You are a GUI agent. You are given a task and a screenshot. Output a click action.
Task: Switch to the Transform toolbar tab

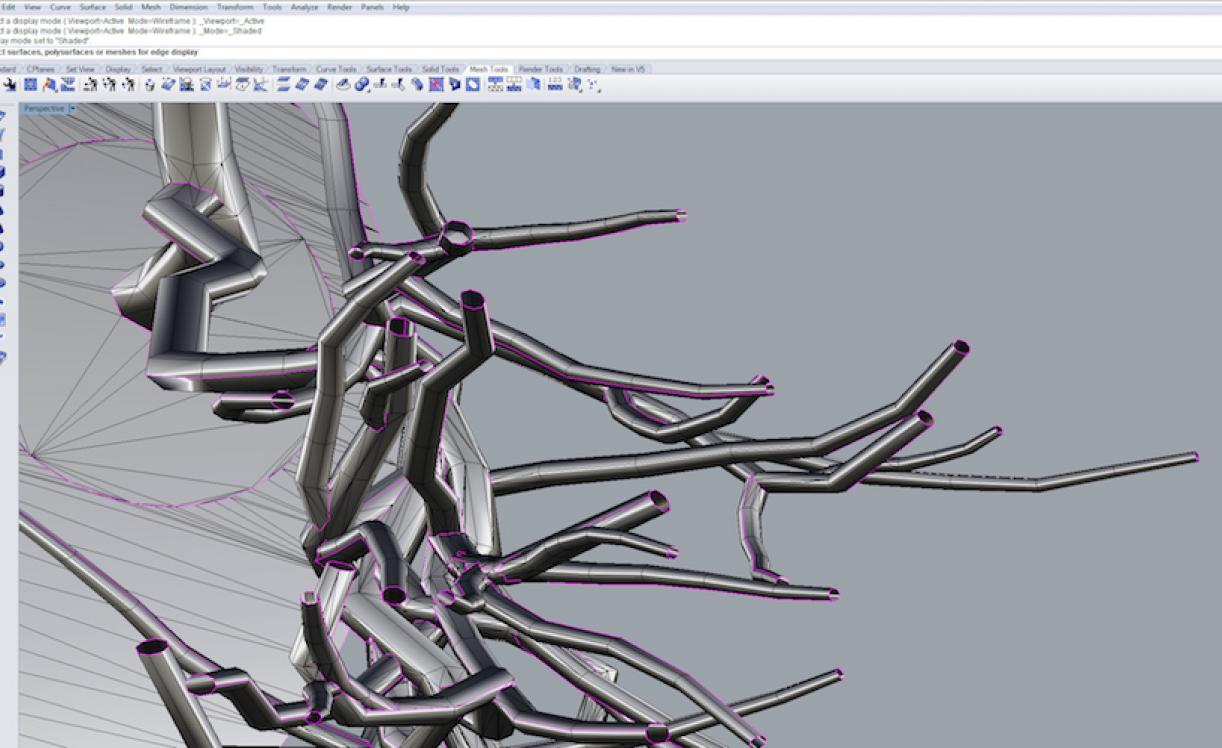tap(290, 69)
